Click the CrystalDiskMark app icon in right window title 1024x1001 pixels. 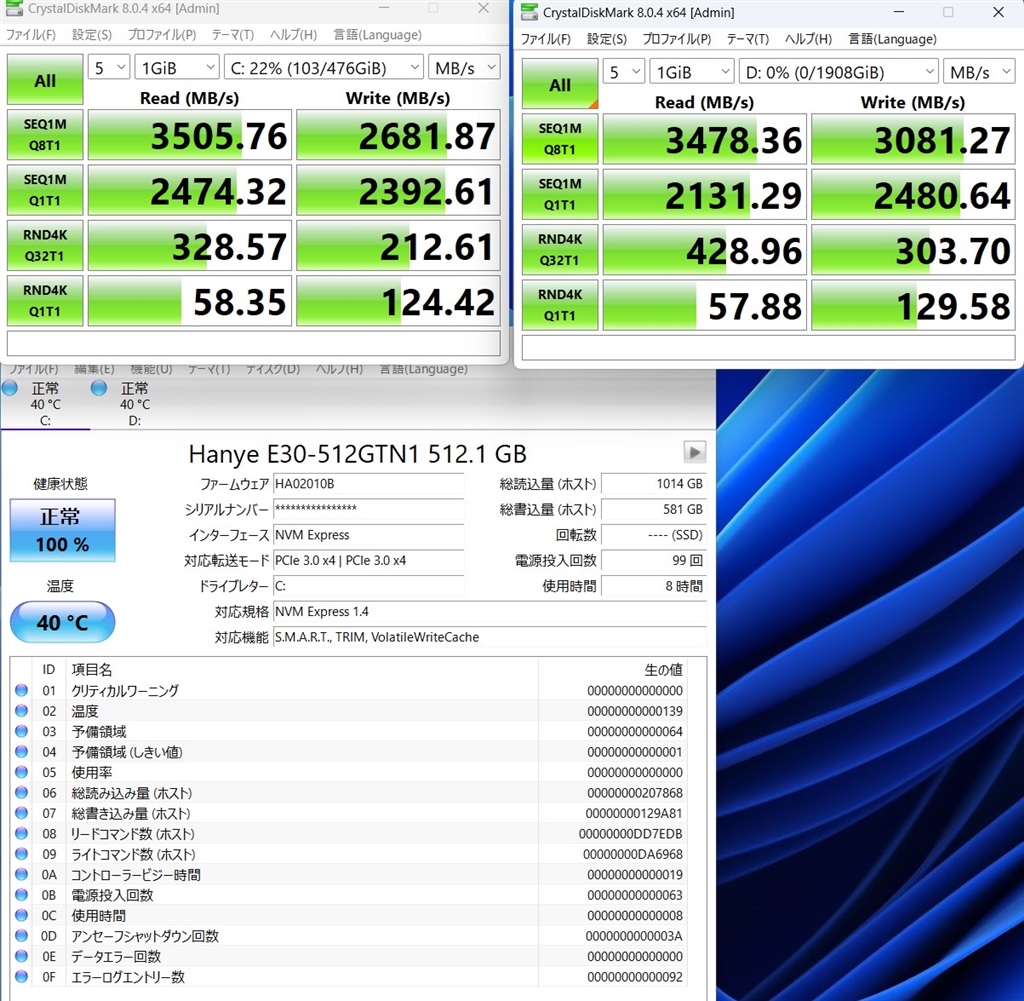(x=530, y=12)
